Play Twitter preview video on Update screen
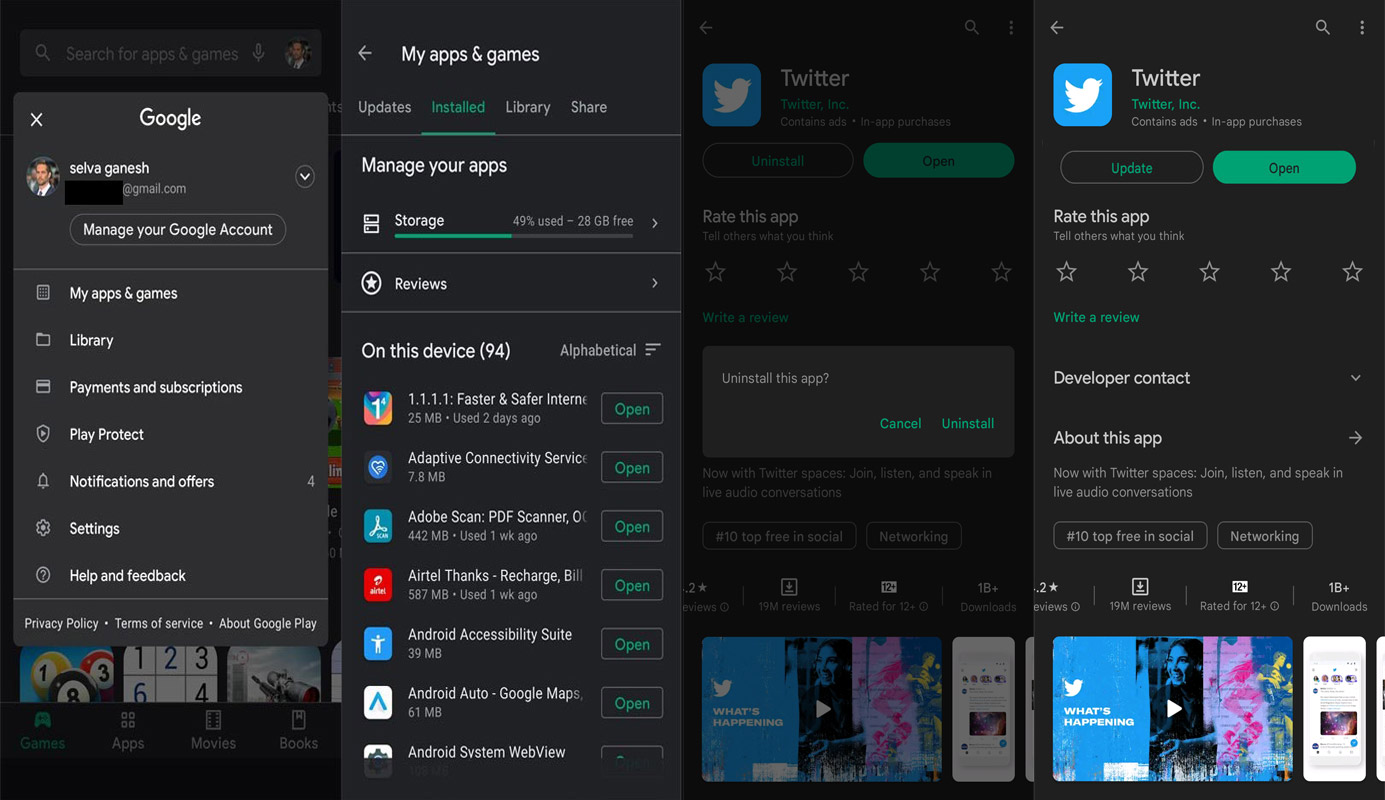 (x=1174, y=708)
